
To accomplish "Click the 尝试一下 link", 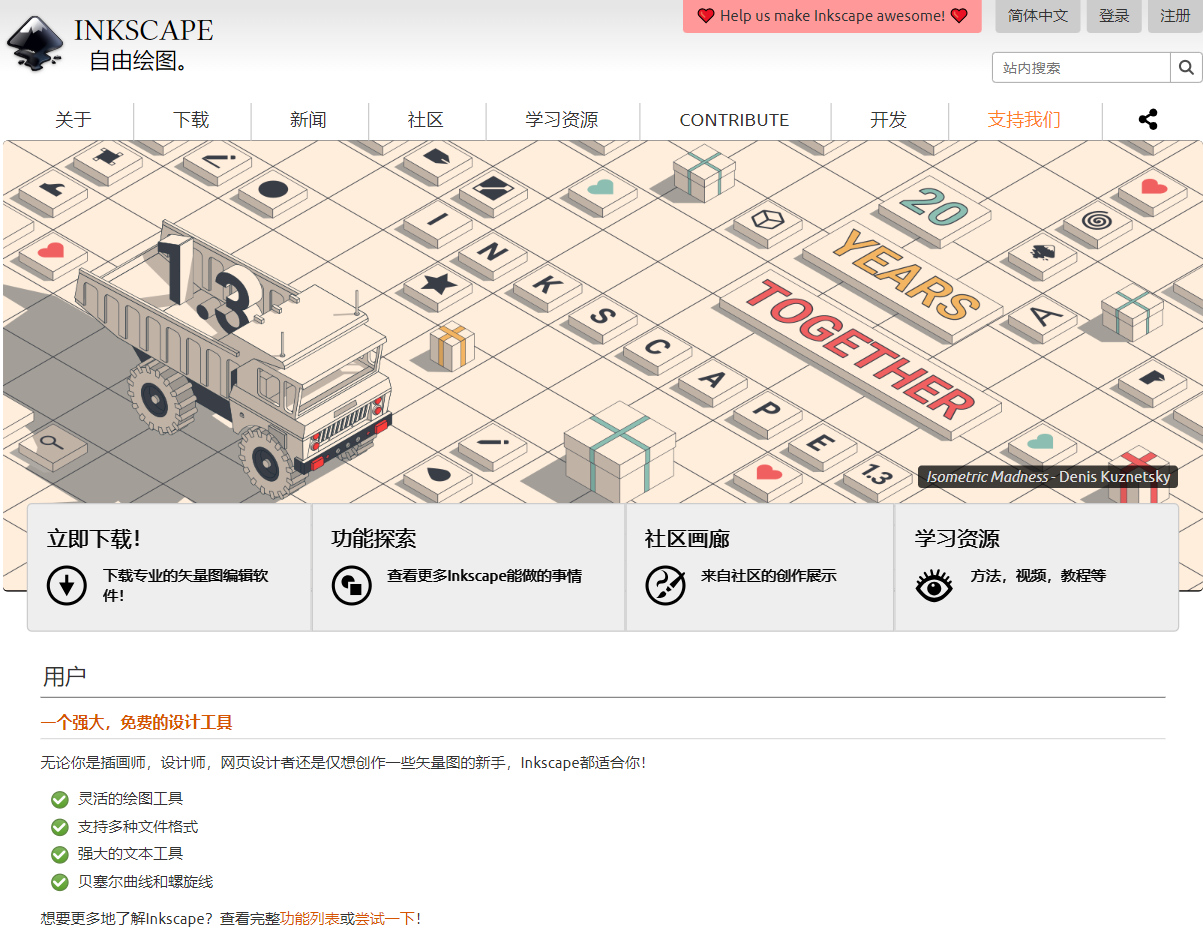I will click(385, 918).
